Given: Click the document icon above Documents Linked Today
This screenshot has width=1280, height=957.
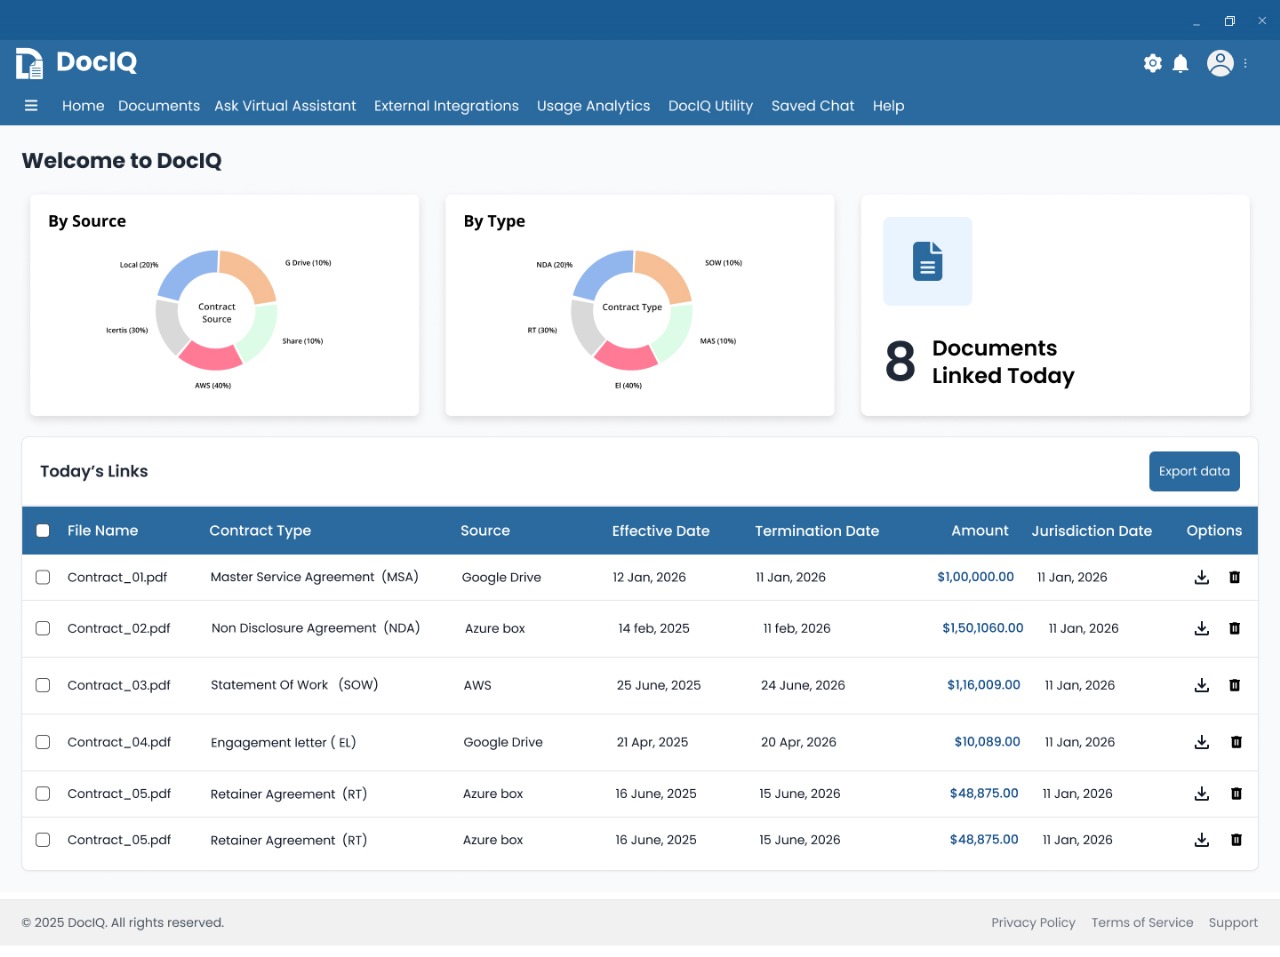Looking at the screenshot, I should (927, 261).
